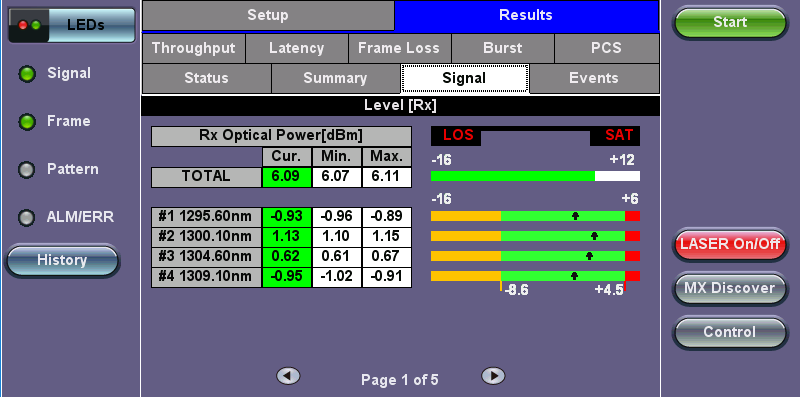The height and width of the screenshot is (397, 800).
Task: Switch to the Results tab
Action: (526, 15)
